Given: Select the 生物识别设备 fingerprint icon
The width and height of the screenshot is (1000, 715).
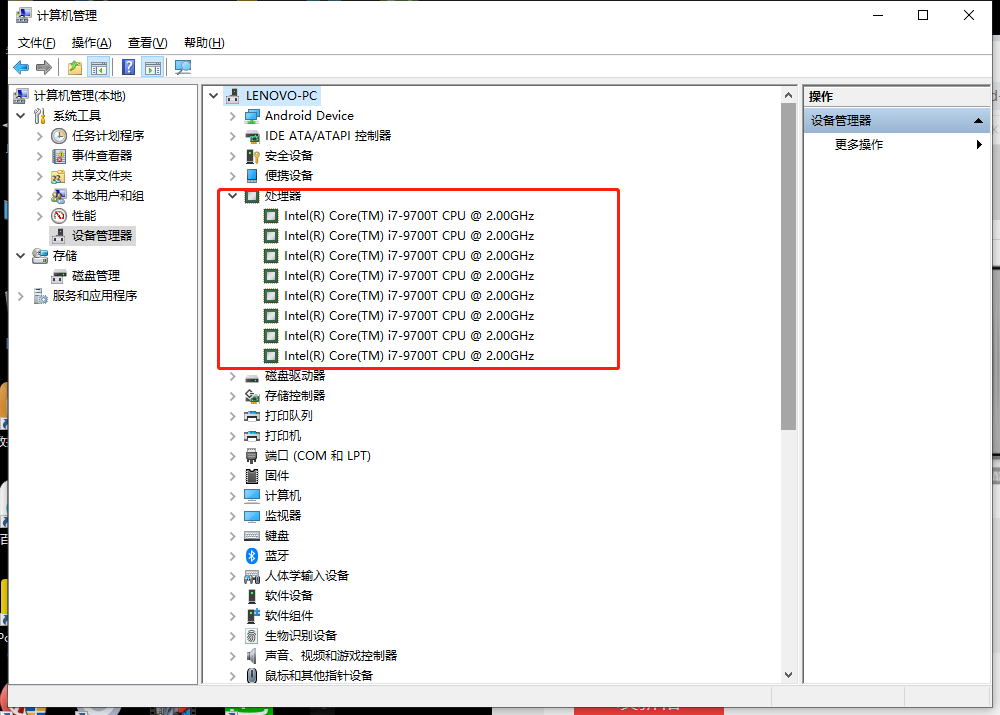Looking at the screenshot, I should pos(252,636).
